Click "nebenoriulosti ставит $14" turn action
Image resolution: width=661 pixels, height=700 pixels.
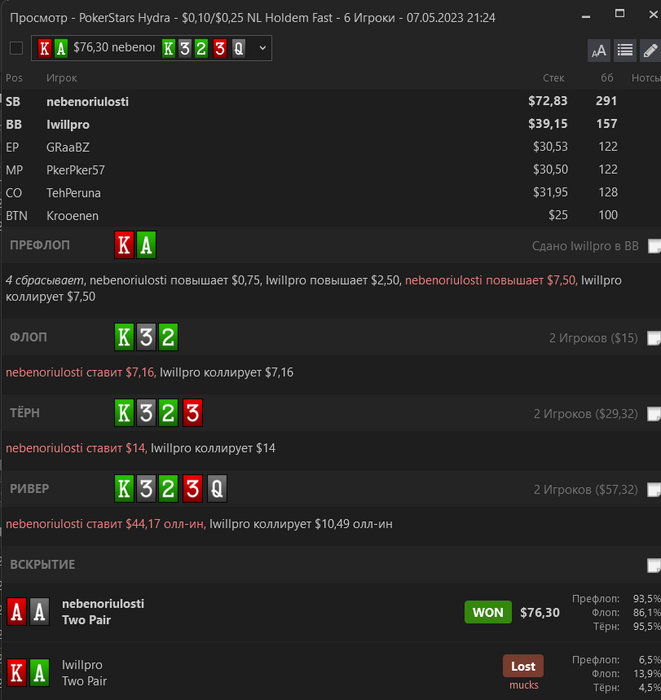coord(76,448)
